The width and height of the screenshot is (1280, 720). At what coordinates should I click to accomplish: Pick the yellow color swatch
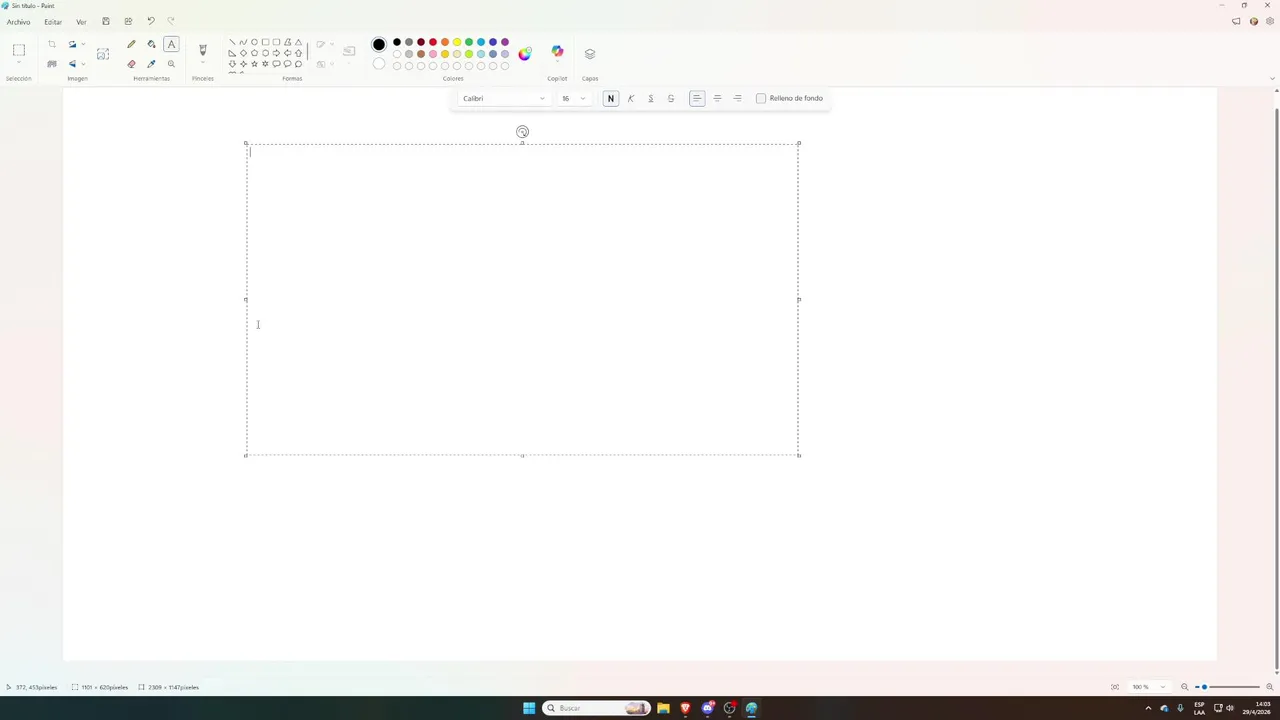457,42
